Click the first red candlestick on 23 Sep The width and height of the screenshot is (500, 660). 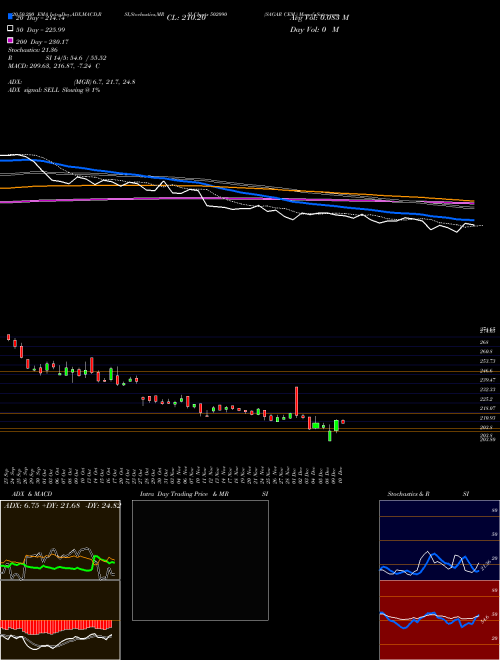coord(8,337)
